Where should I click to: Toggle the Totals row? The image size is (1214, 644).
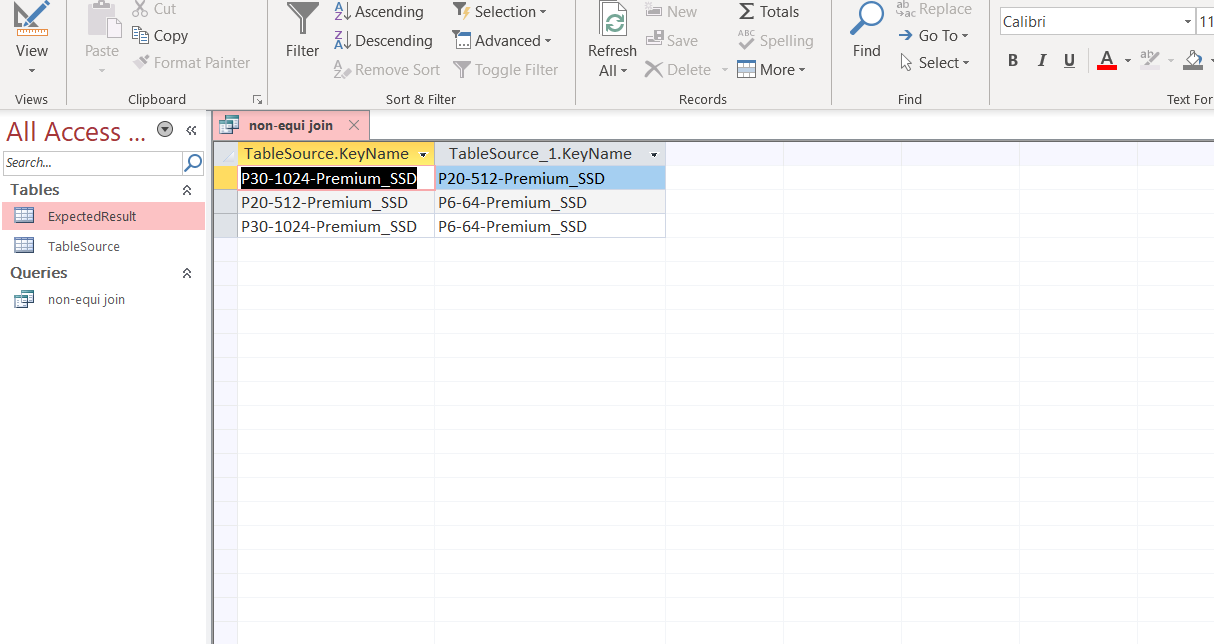point(768,12)
